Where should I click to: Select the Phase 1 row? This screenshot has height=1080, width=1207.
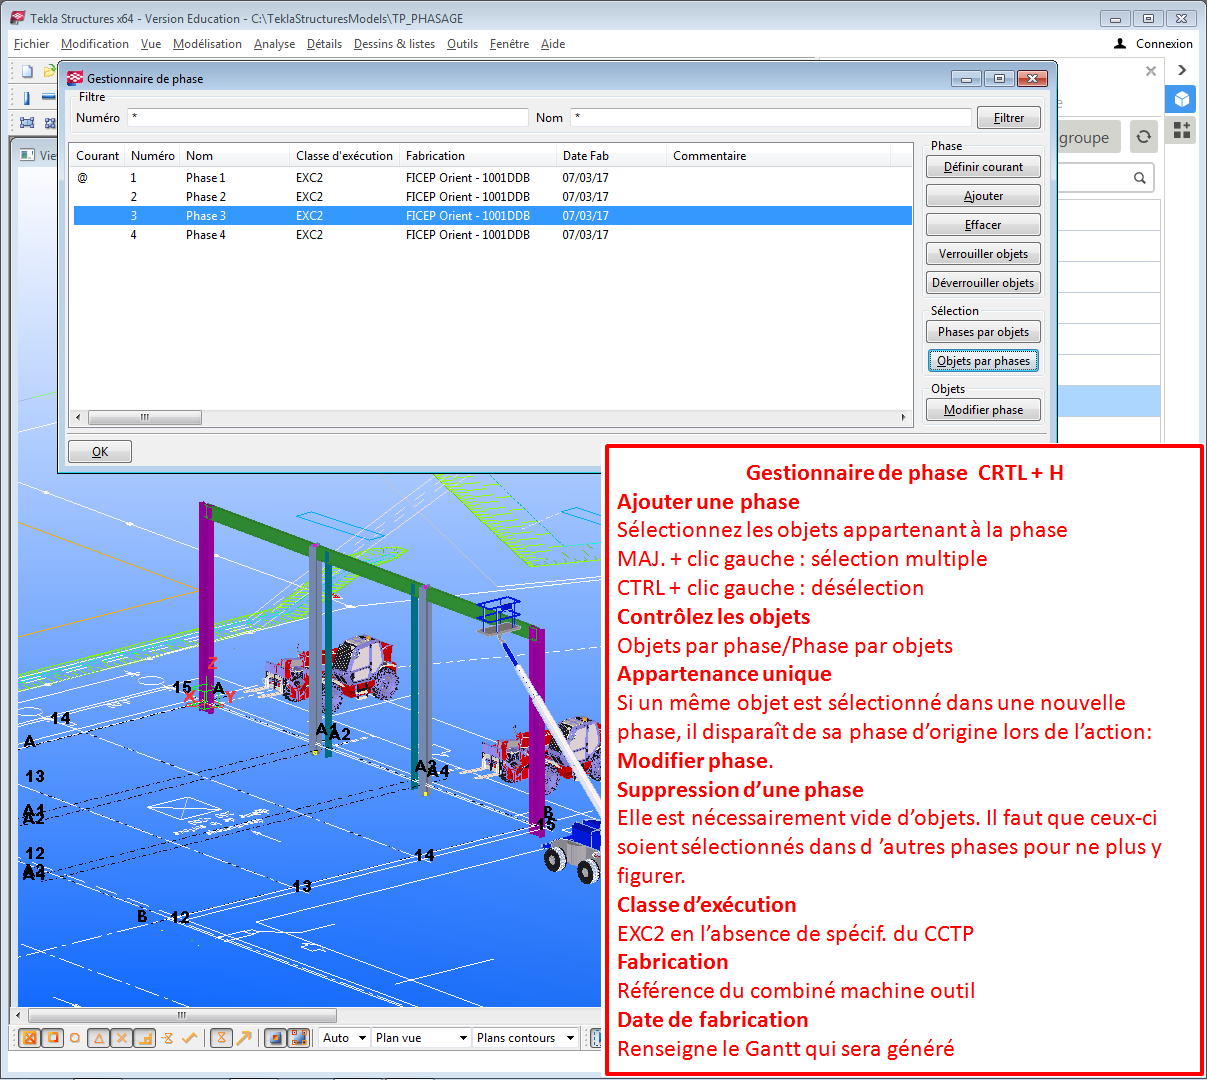point(493,178)
